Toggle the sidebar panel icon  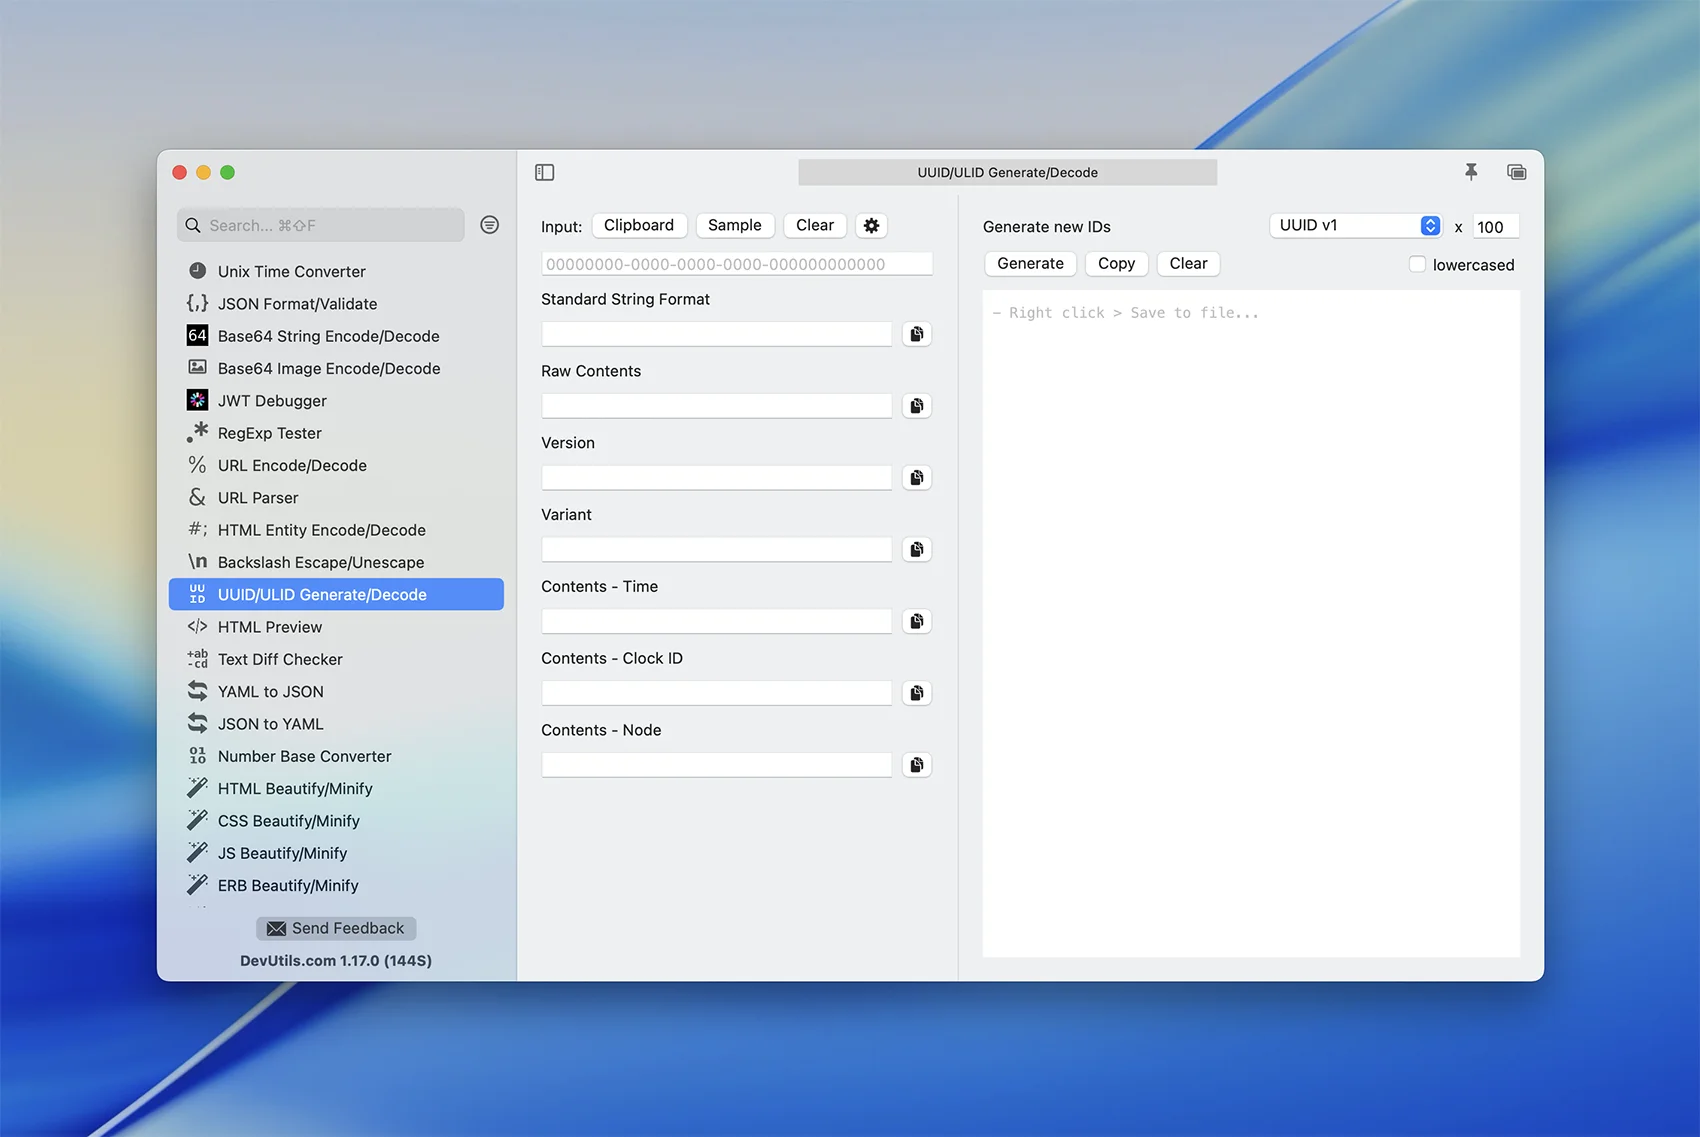pos(545,172)
